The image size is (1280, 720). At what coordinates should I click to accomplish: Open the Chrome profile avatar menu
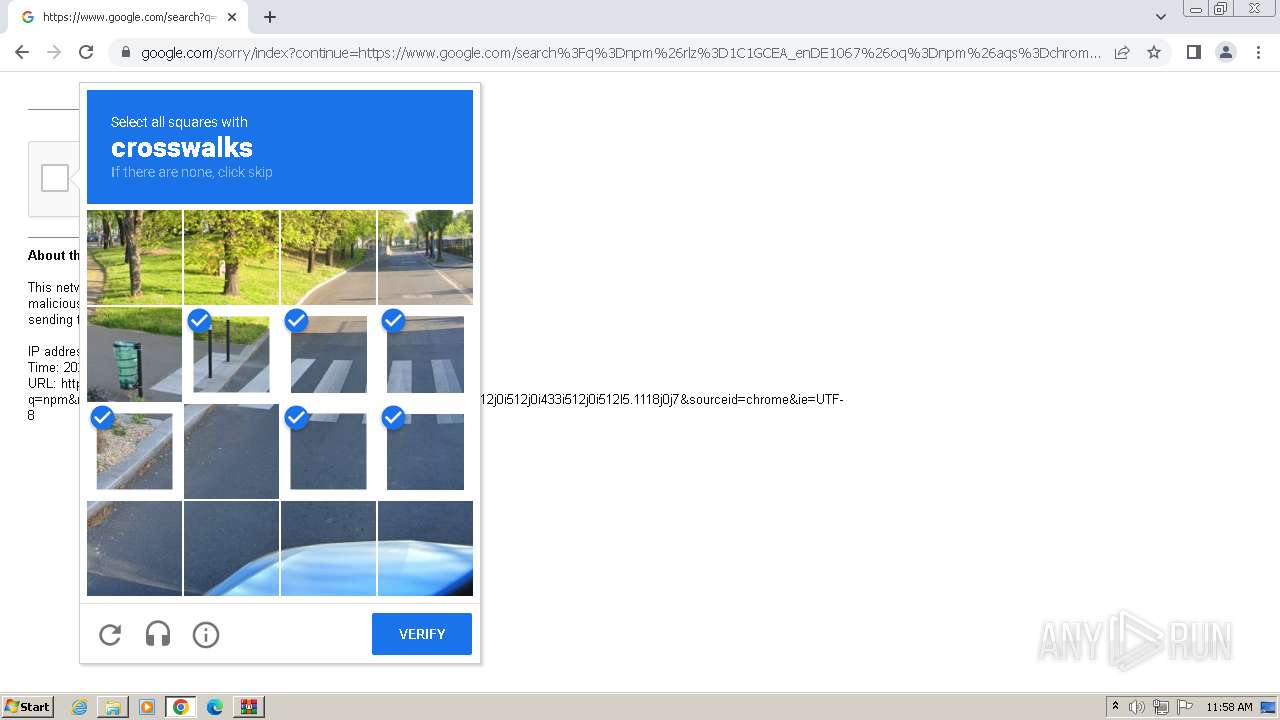(1226, 52)
